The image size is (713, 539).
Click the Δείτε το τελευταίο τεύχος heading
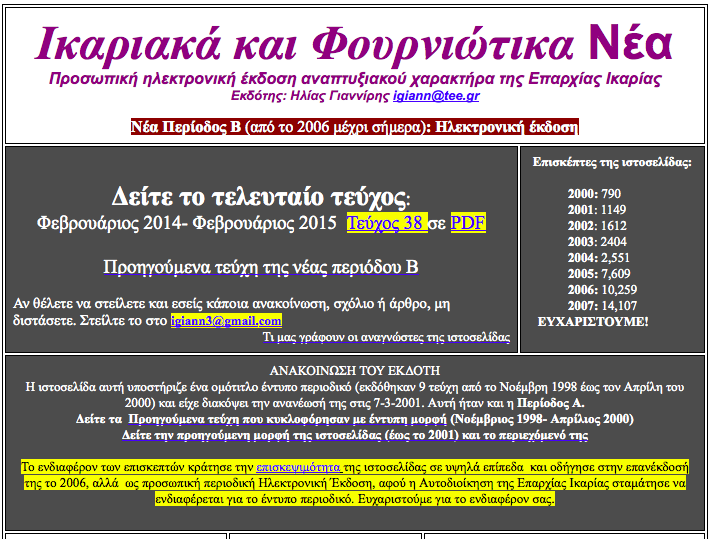tap(261, 196)
